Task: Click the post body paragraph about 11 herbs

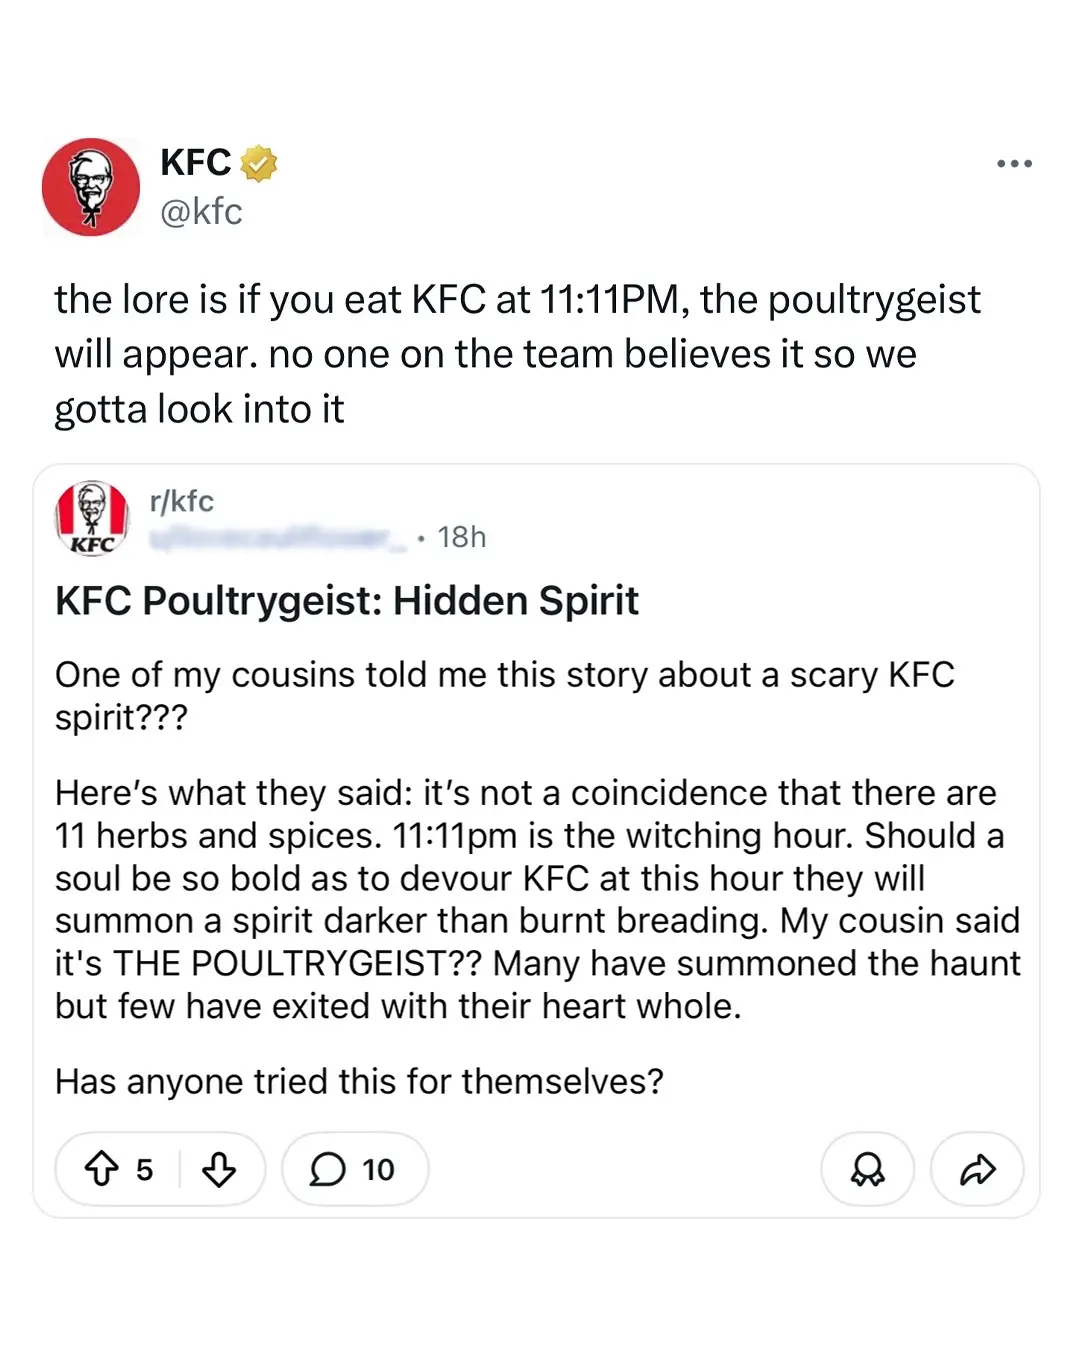Action: (537, 899)
